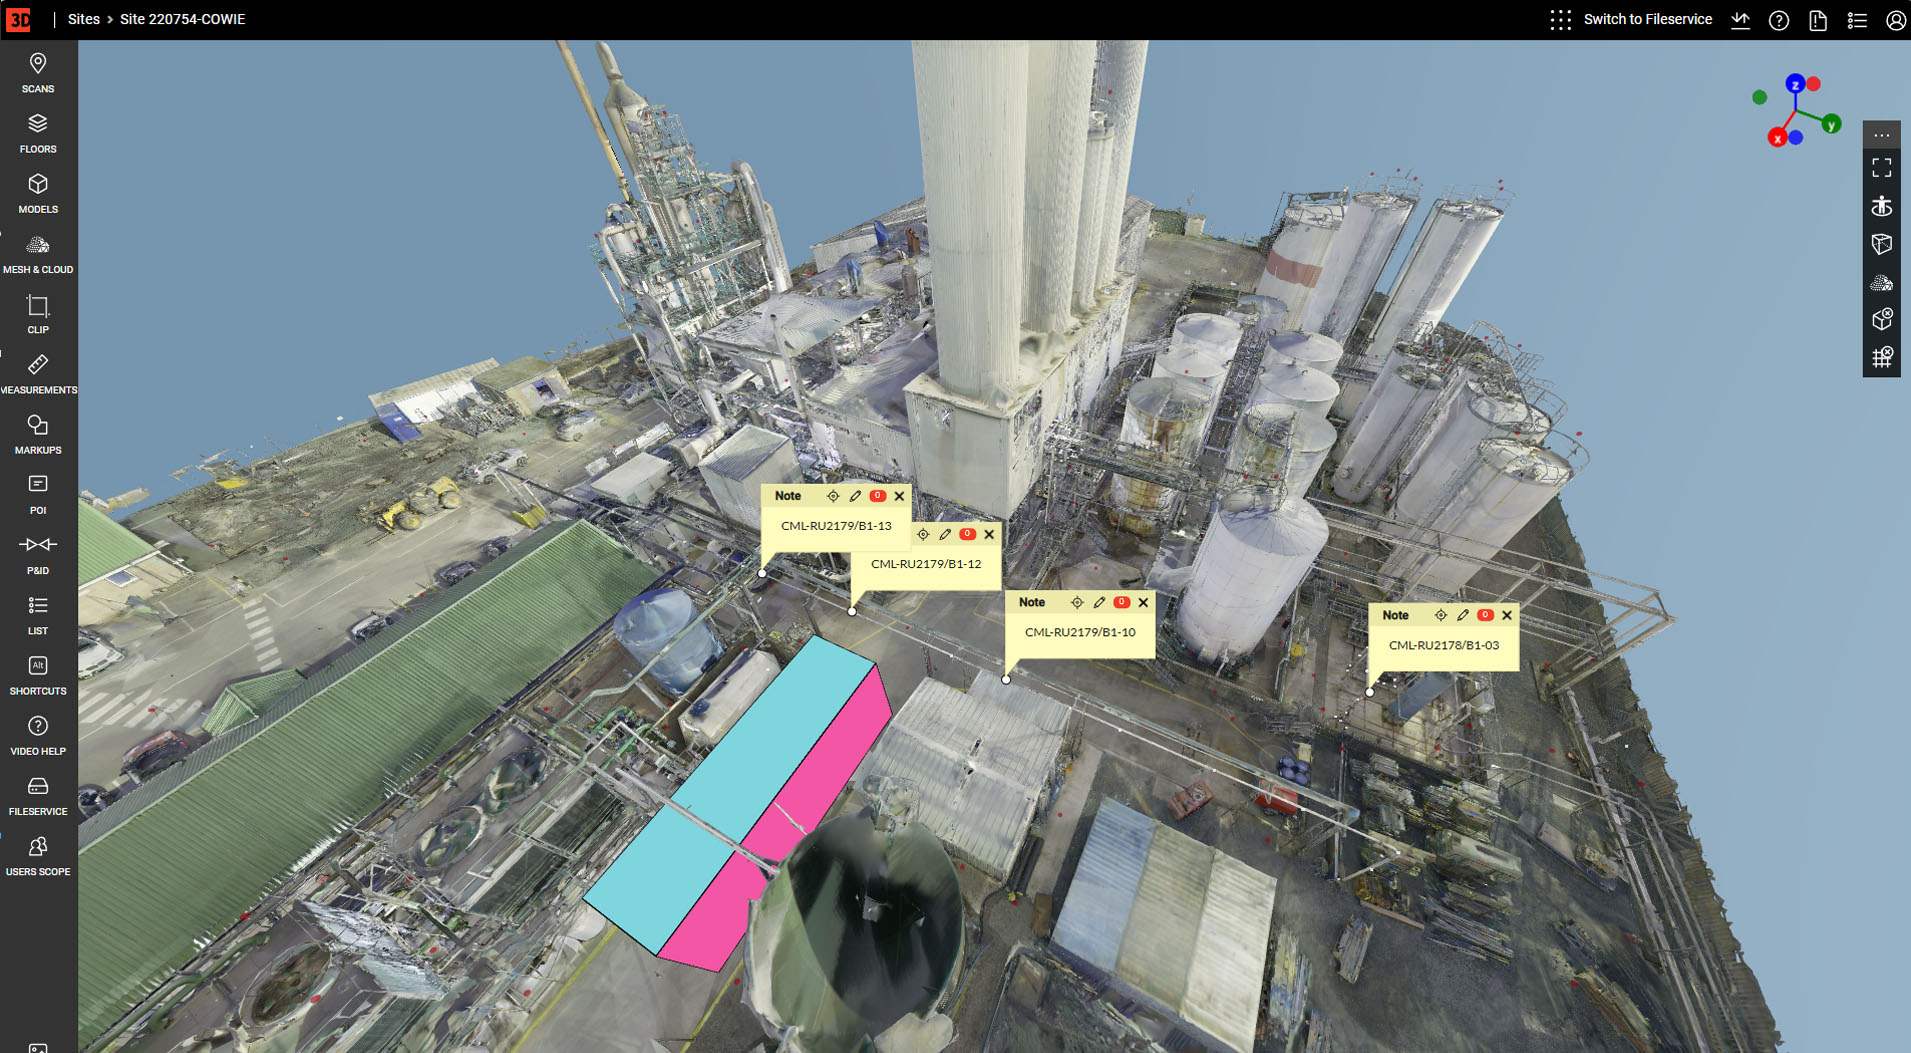
Task: Click the upload/export icon in header
Action: click(x=1740, y=20)
